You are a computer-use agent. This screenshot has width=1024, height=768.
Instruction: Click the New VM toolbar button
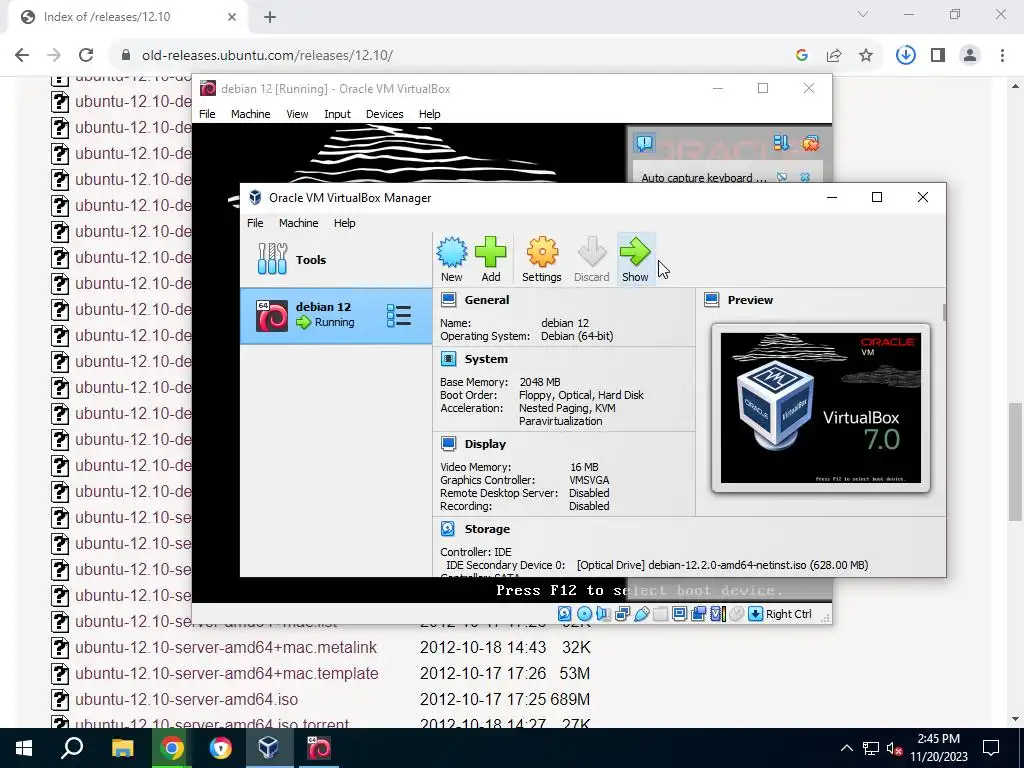coord(451,259)
